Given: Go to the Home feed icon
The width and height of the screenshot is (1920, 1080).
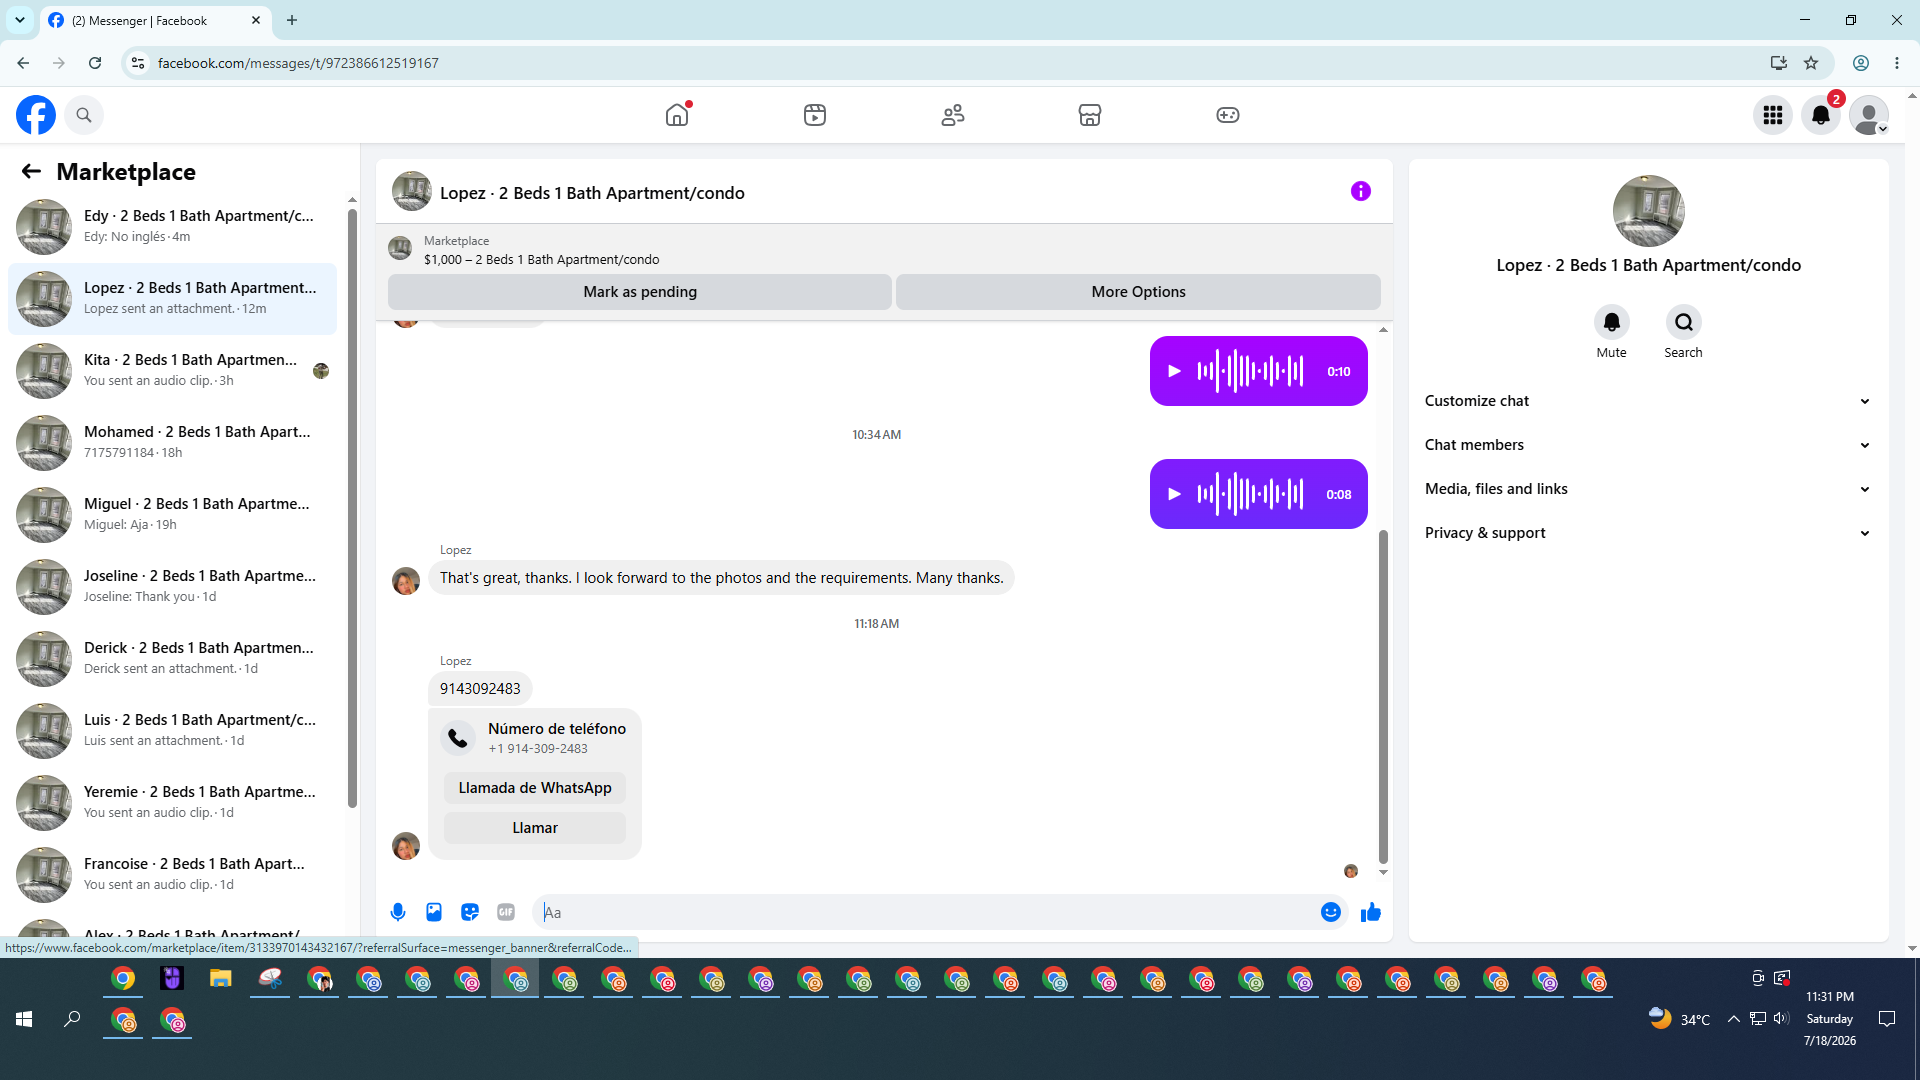Looking at the screenshot, I should click(x=677, y=115).
